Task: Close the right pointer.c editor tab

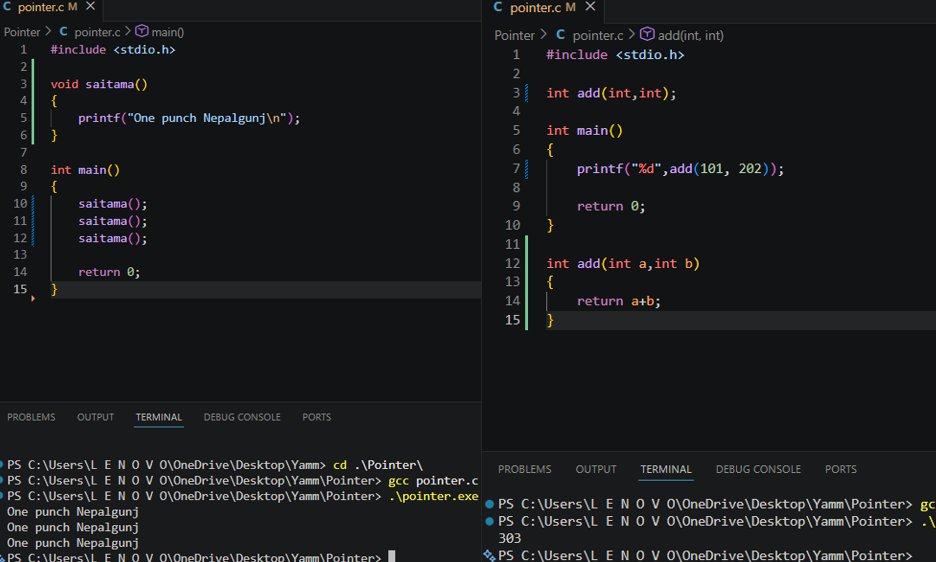Action: (590, 7)
